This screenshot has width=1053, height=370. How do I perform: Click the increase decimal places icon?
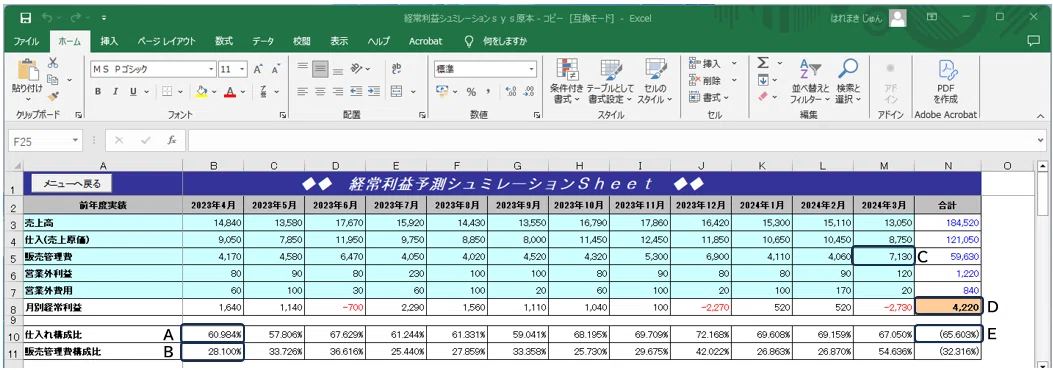pyautogui.click(x=510, y=91)
